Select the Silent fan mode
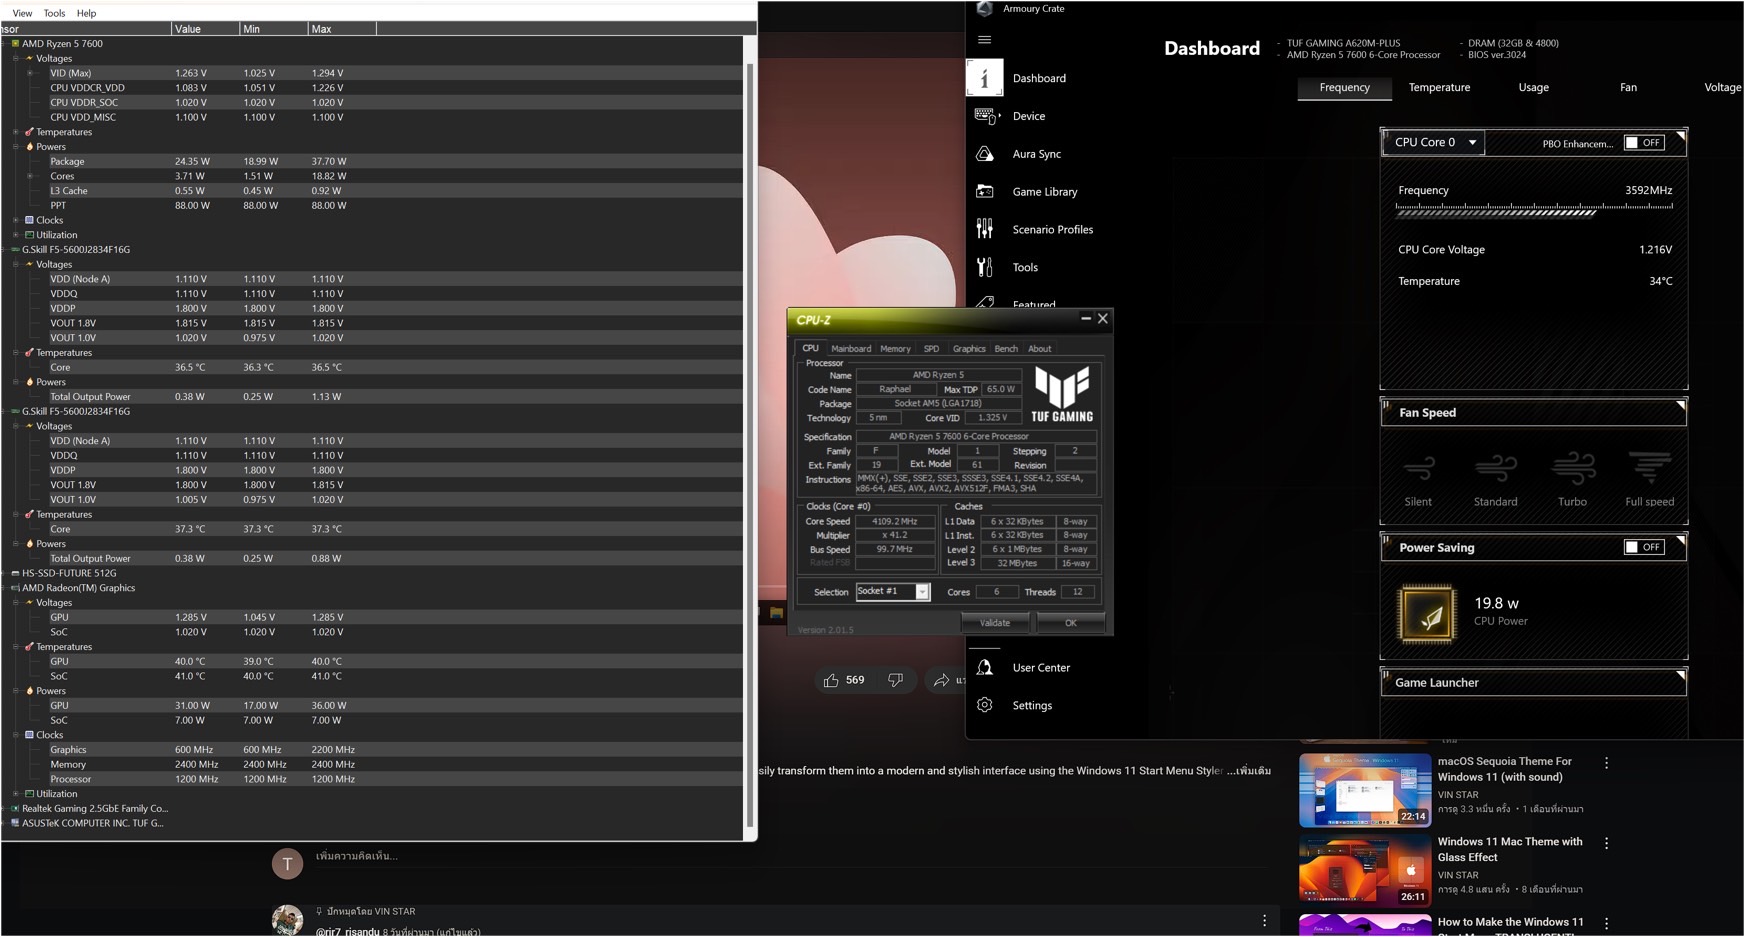 point(1418,480)
